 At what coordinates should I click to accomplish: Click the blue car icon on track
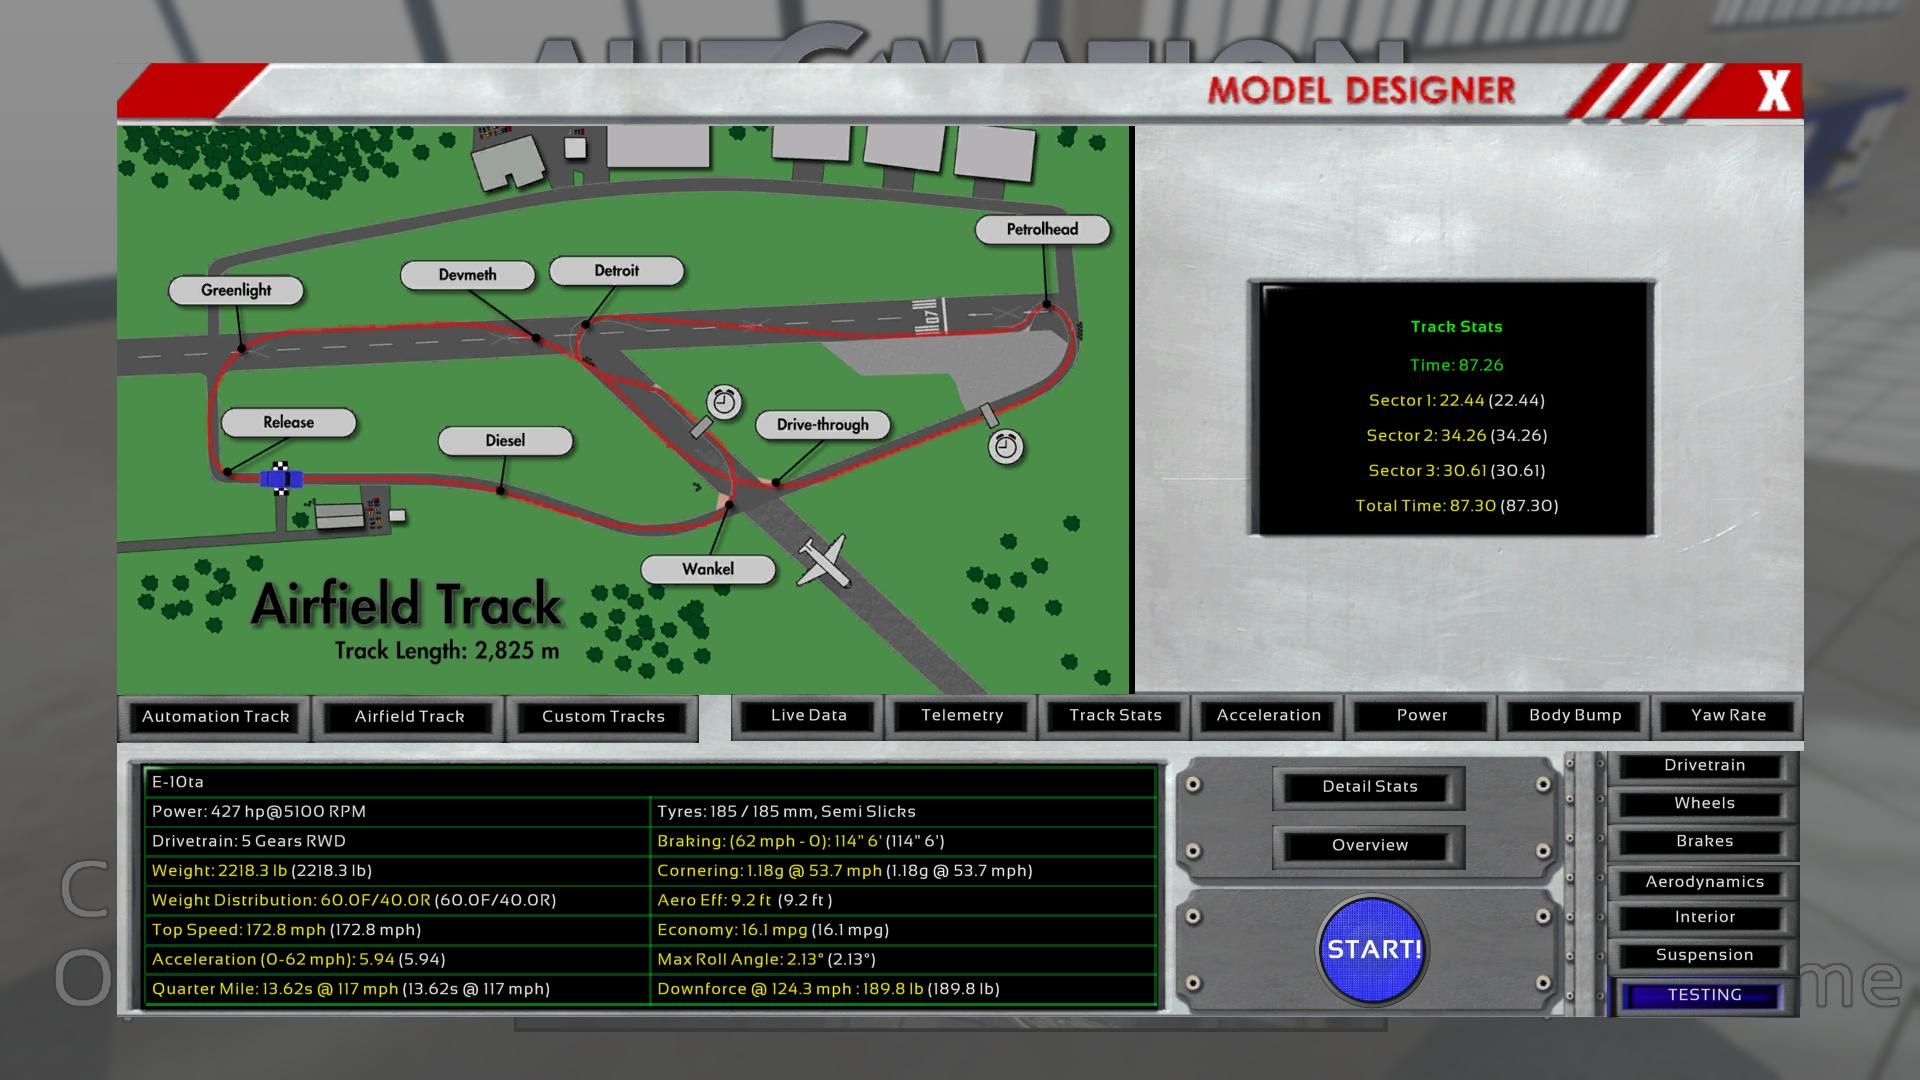tap(281, 480)
